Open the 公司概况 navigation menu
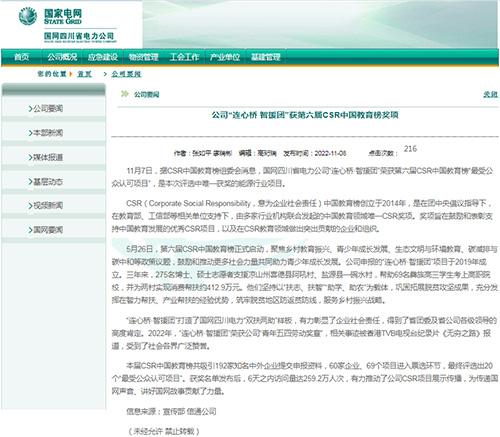The width and height of the screenshot is (500, 437). (62, 57)
